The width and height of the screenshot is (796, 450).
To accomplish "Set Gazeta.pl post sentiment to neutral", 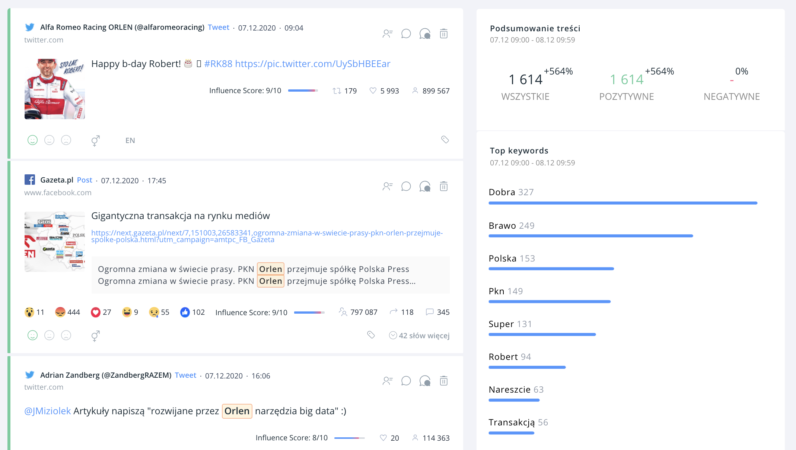I will click(49, 336).
